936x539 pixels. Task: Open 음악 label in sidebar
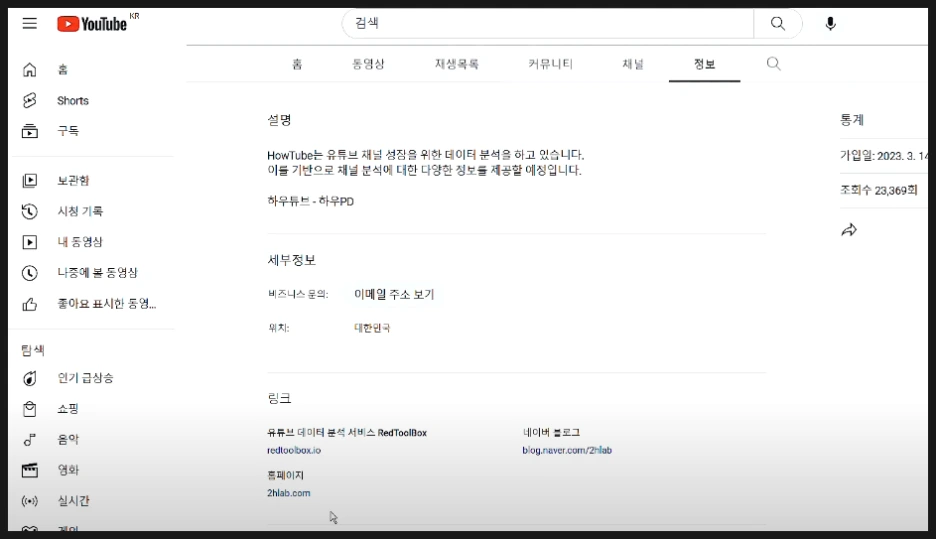click(68, 440)
